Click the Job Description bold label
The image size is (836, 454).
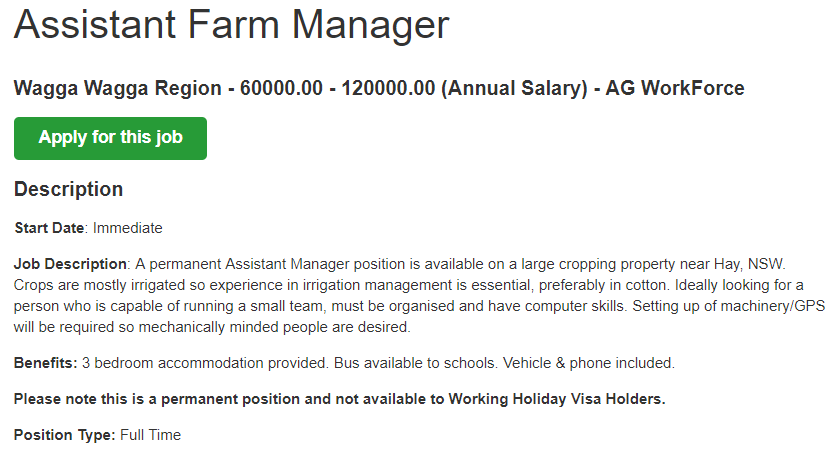coord(70,264)
